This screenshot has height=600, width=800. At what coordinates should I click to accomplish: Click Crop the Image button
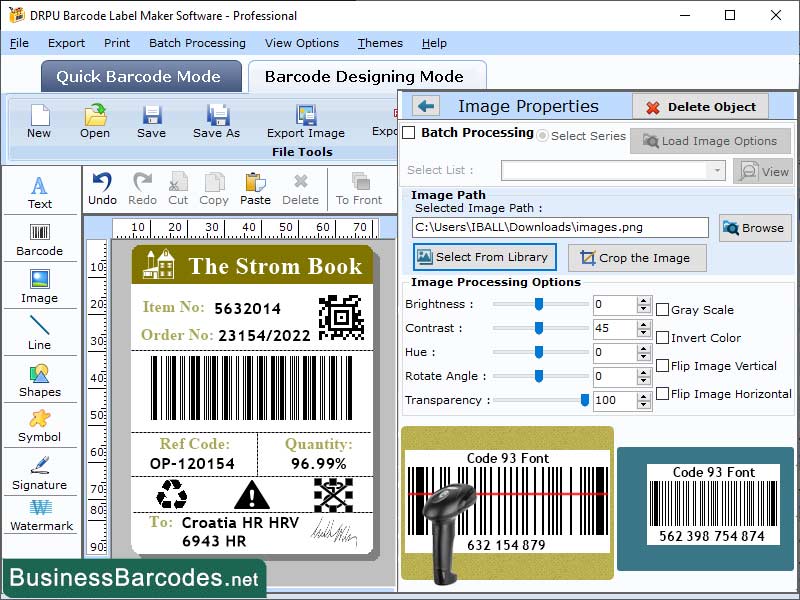coord(637,258)
